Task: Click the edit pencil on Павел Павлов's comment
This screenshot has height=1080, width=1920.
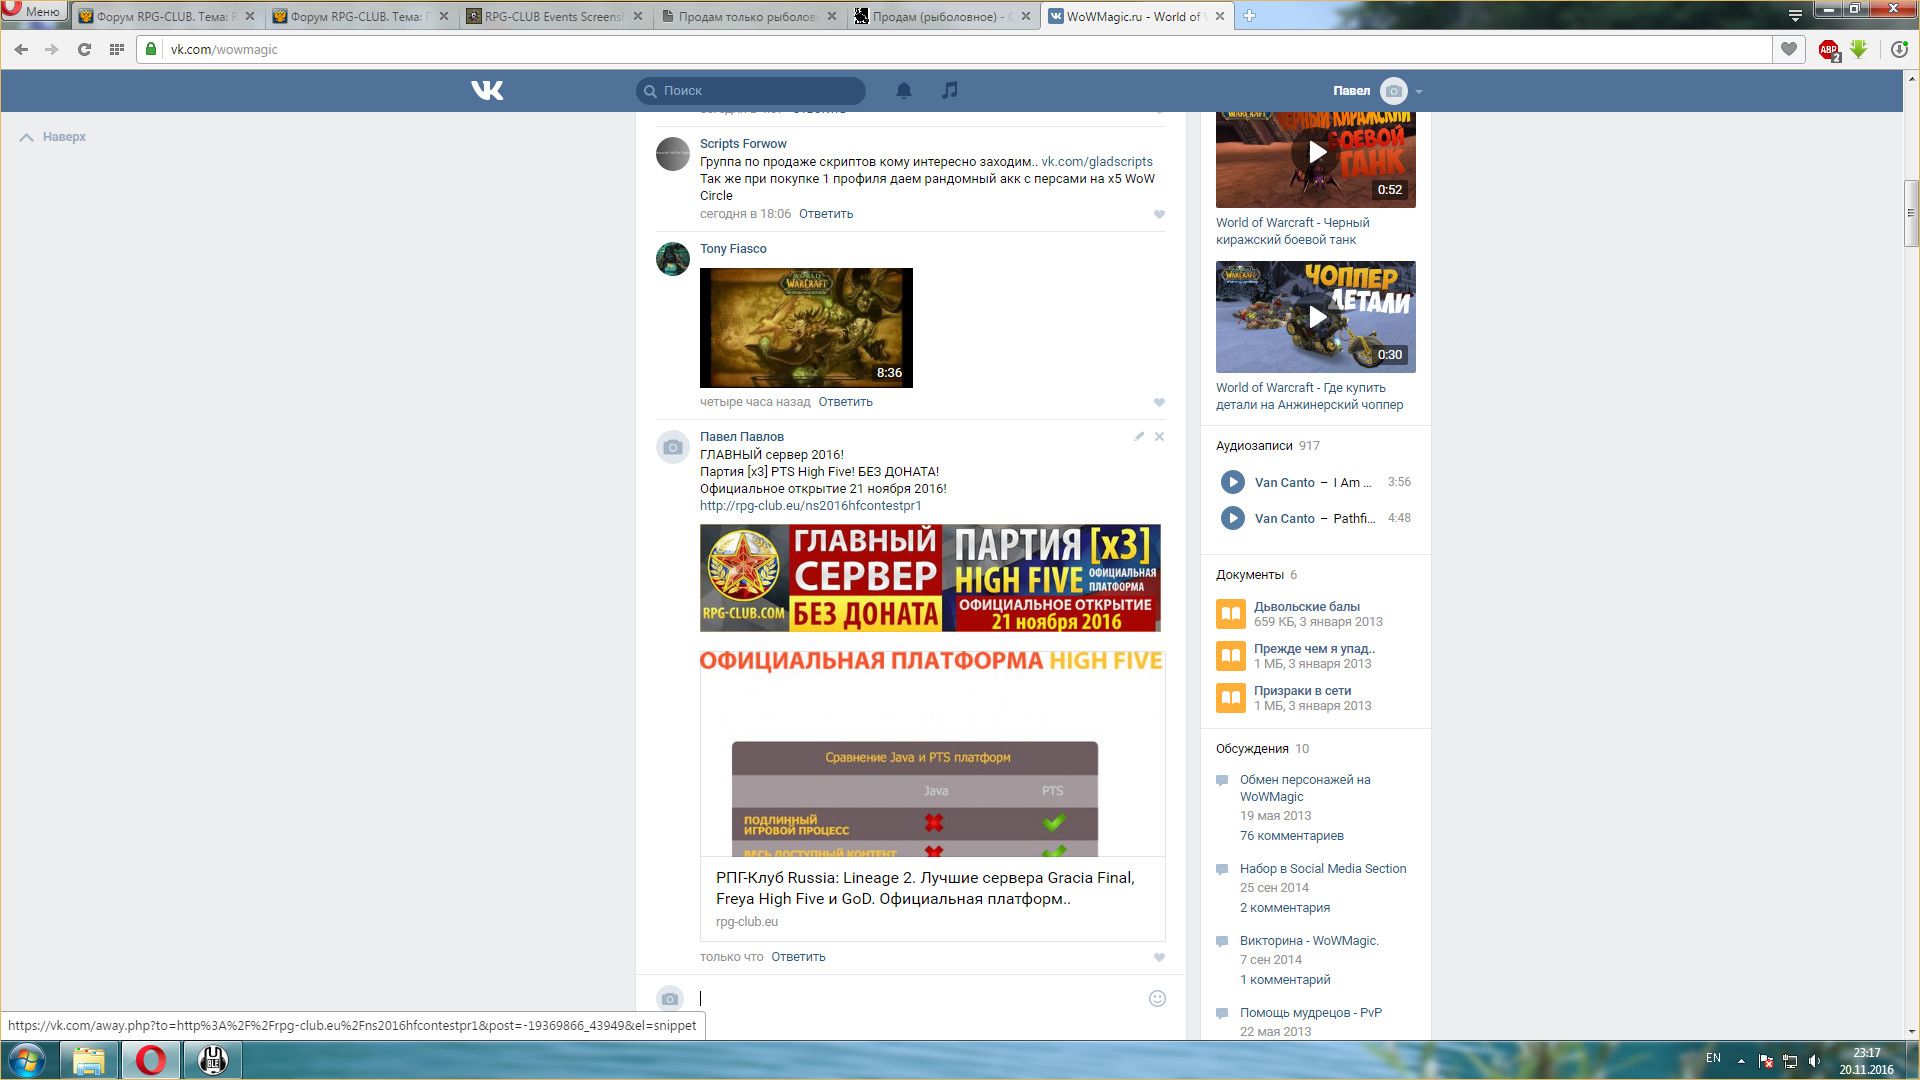Action: pos(1139,437)
